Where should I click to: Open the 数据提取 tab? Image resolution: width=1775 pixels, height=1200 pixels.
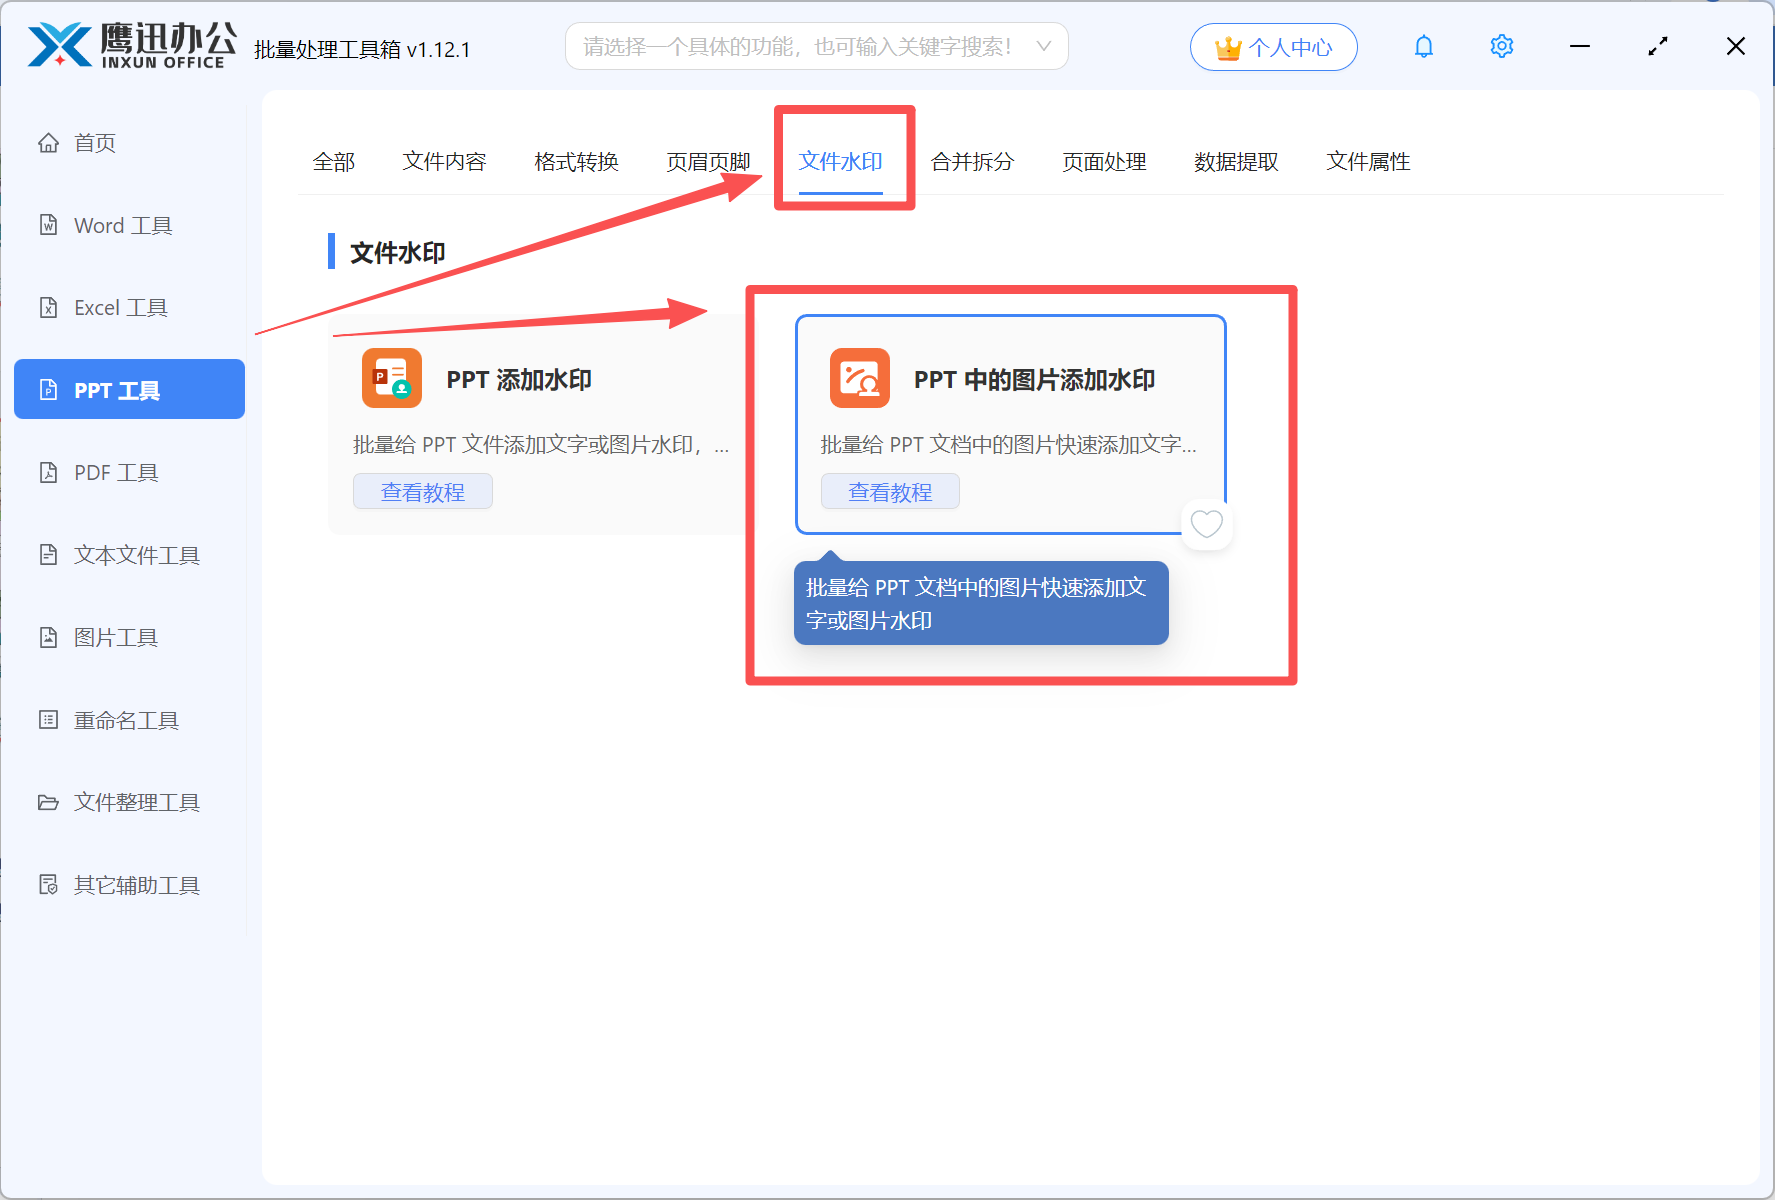[1237, 161]
